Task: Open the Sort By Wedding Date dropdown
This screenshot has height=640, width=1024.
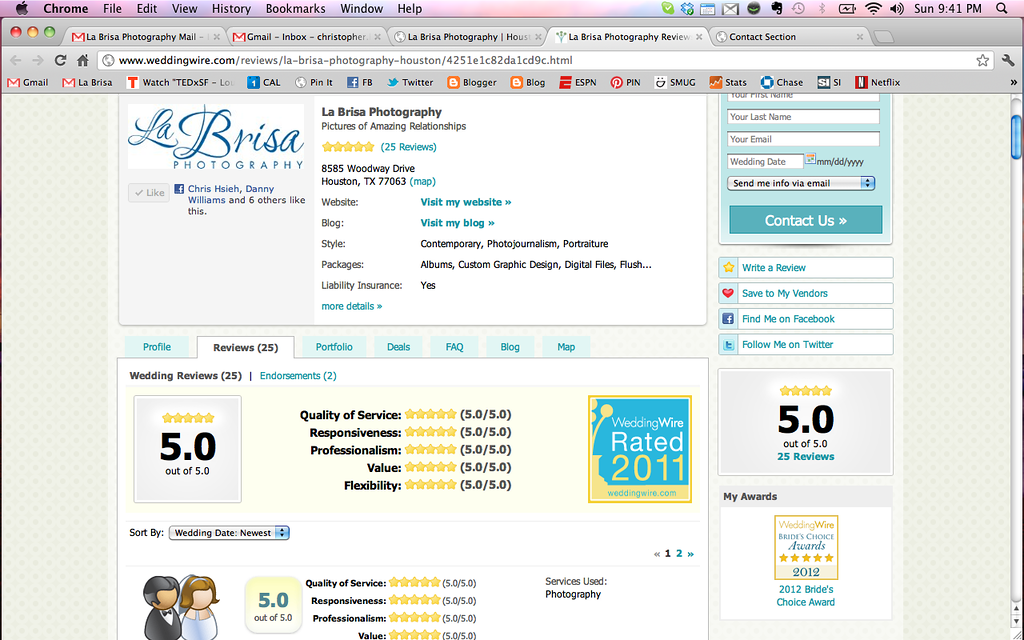Action: pos(229,533)
